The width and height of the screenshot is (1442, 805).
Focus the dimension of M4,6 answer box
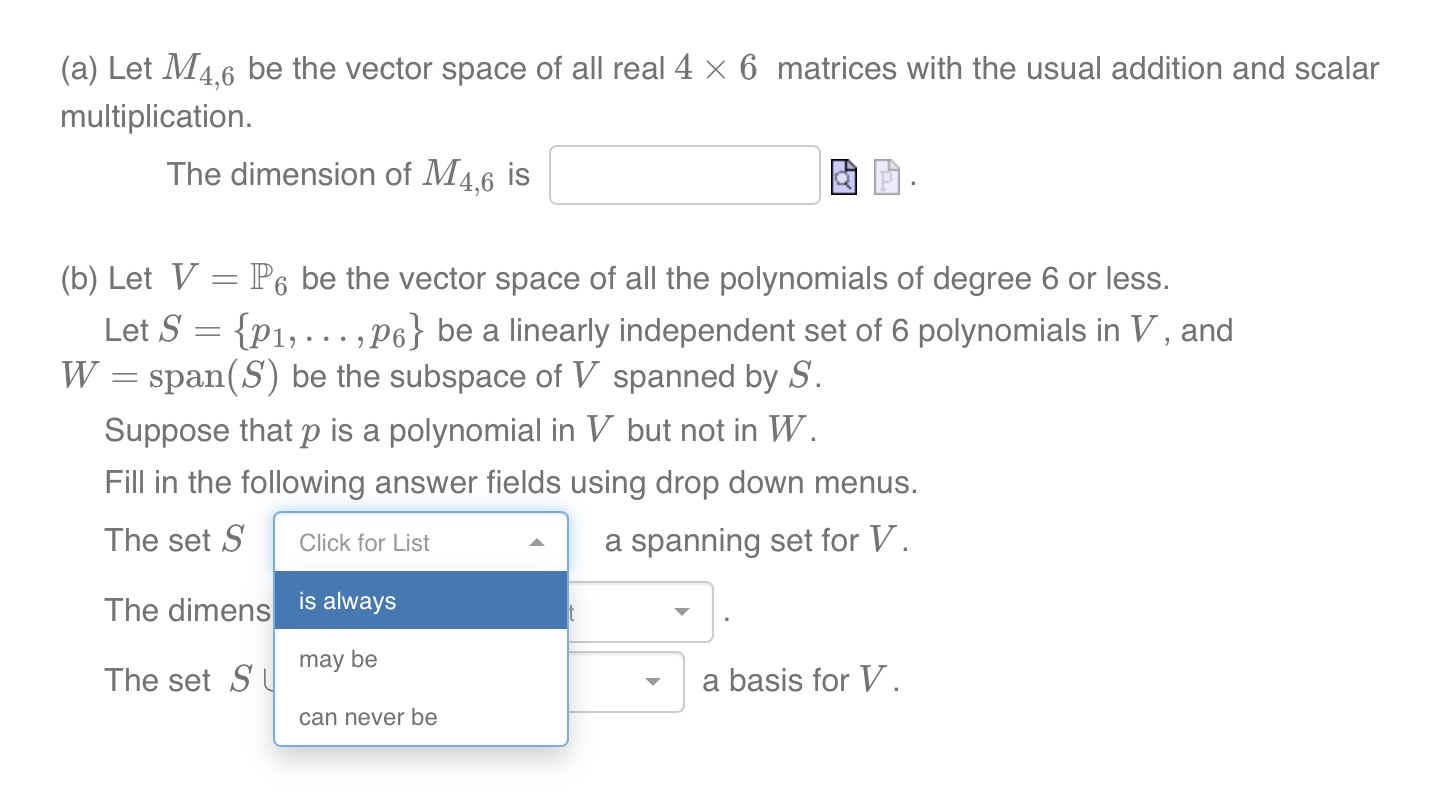point(685,175)
